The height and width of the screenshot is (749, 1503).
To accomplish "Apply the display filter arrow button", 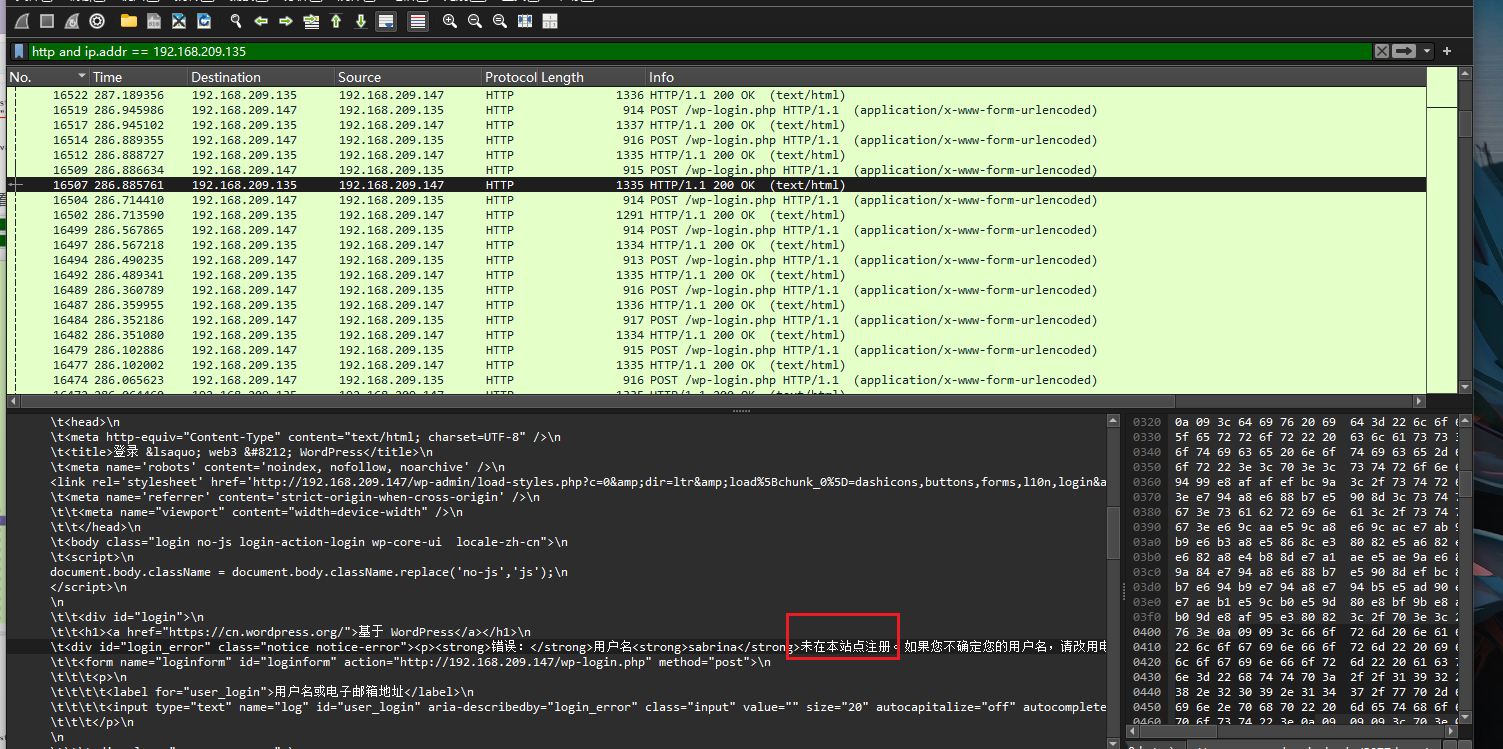I will [1405, 51].
